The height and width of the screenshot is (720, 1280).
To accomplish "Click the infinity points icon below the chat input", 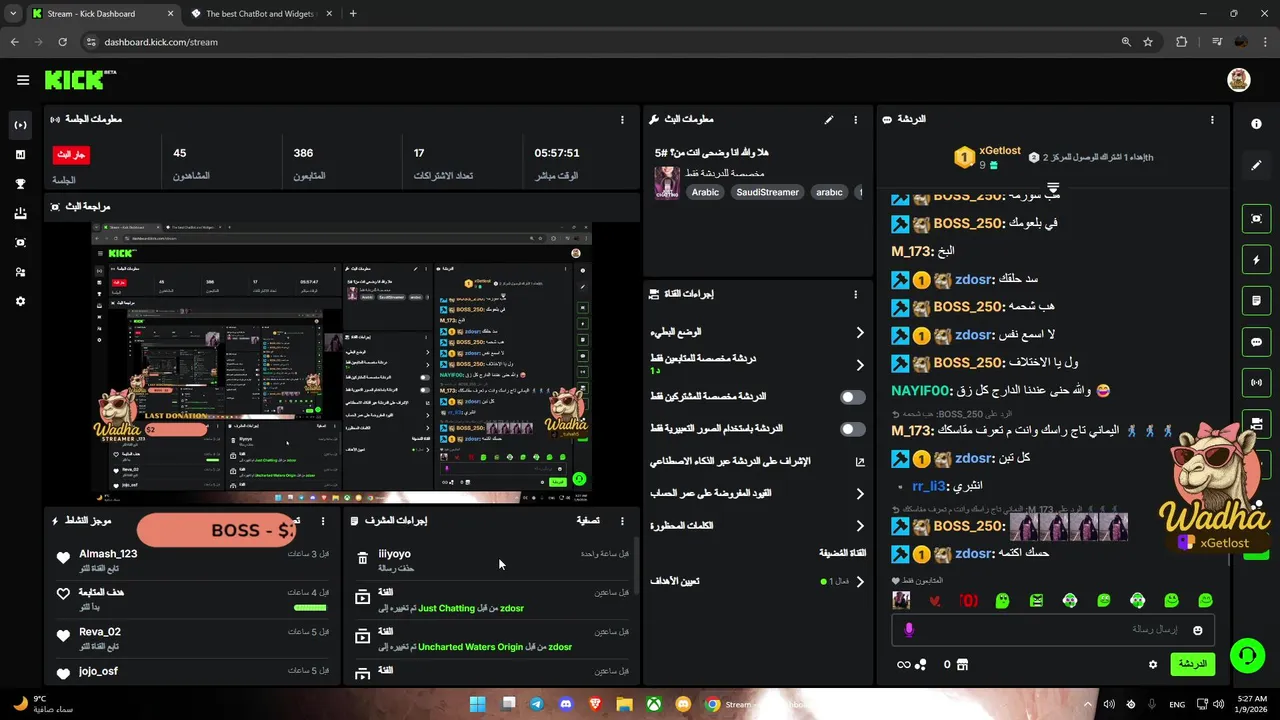I will pyautogui.click(x=904, y=664).
